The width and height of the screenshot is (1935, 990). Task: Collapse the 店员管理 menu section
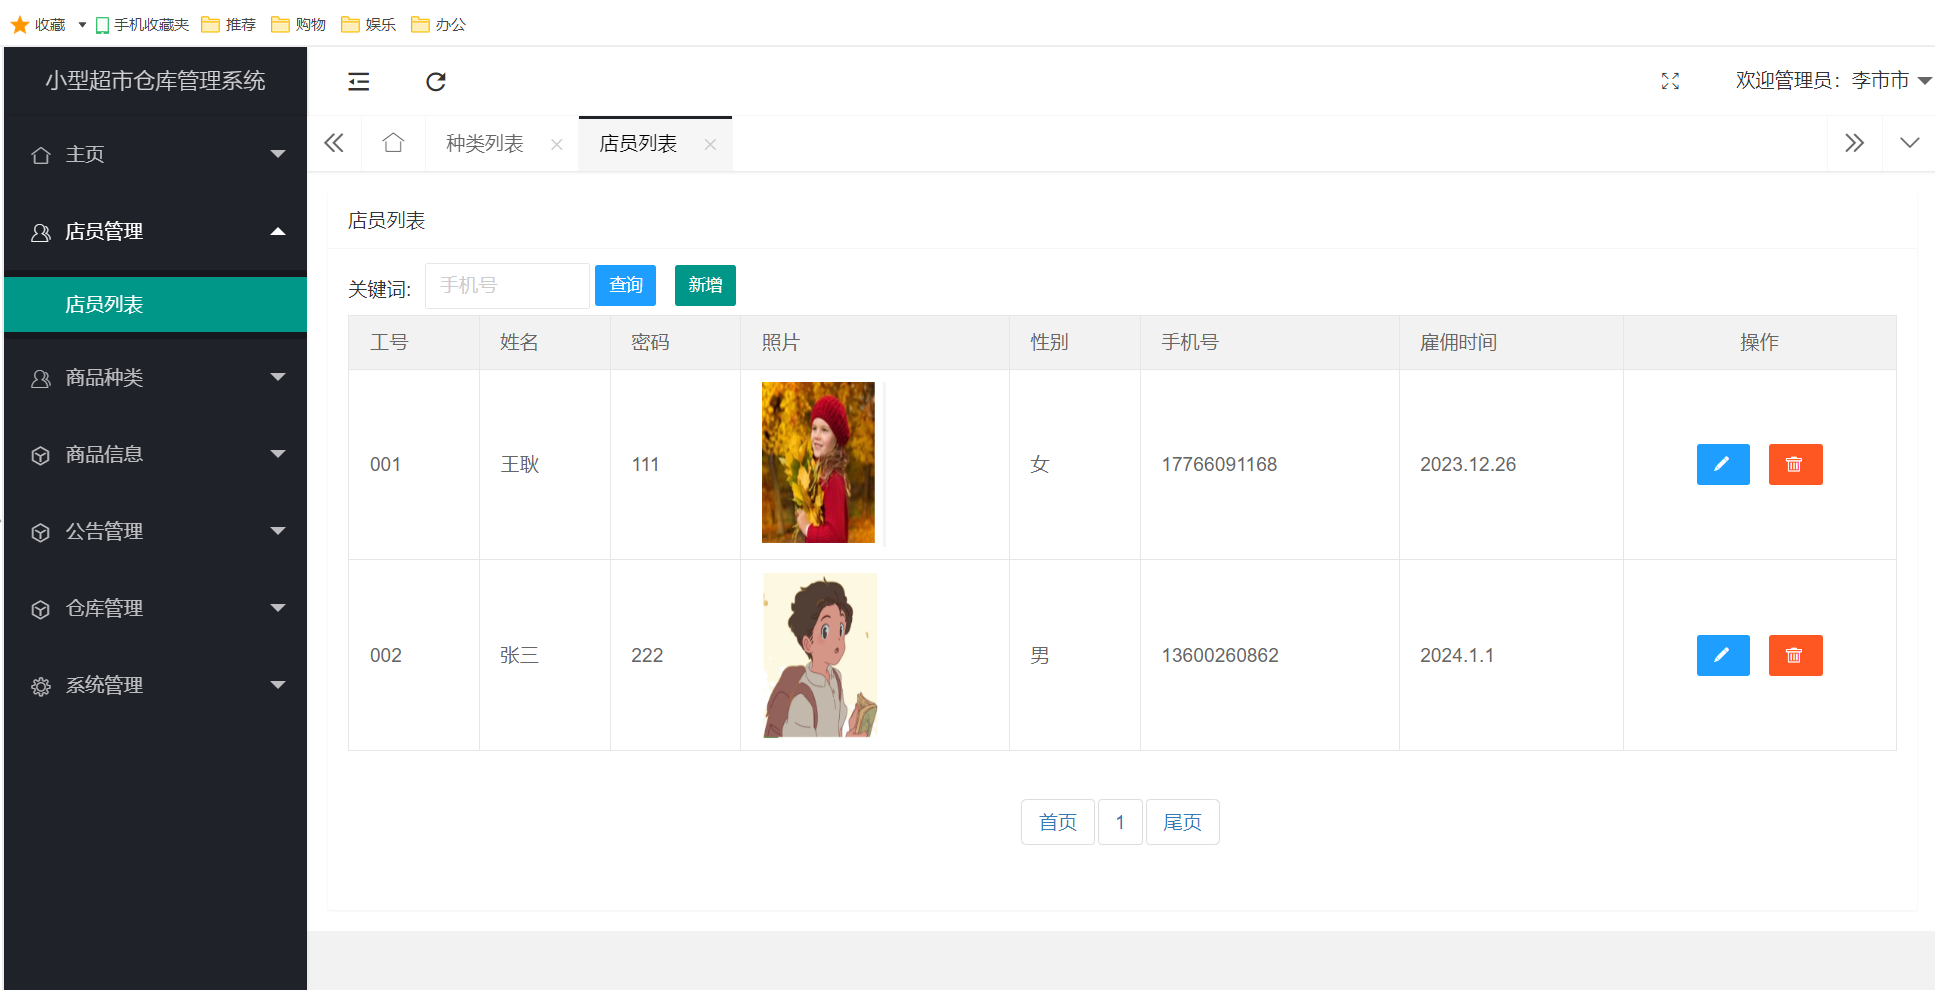(155, 231)
